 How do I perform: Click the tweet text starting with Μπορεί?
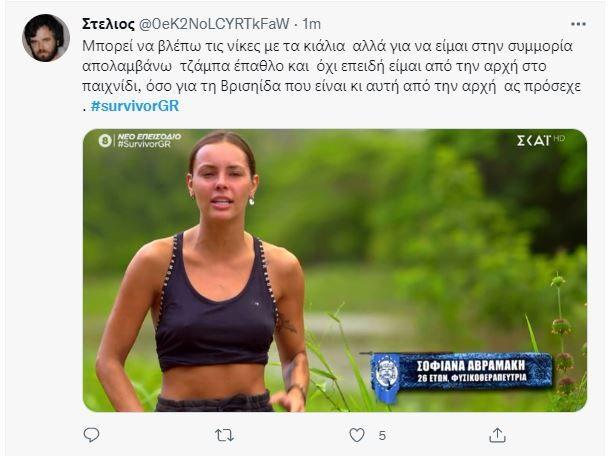click(x=300, y=46)
